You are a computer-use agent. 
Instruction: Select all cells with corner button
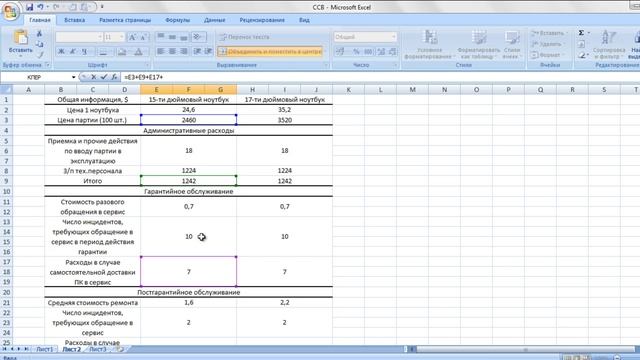point(6,89)
